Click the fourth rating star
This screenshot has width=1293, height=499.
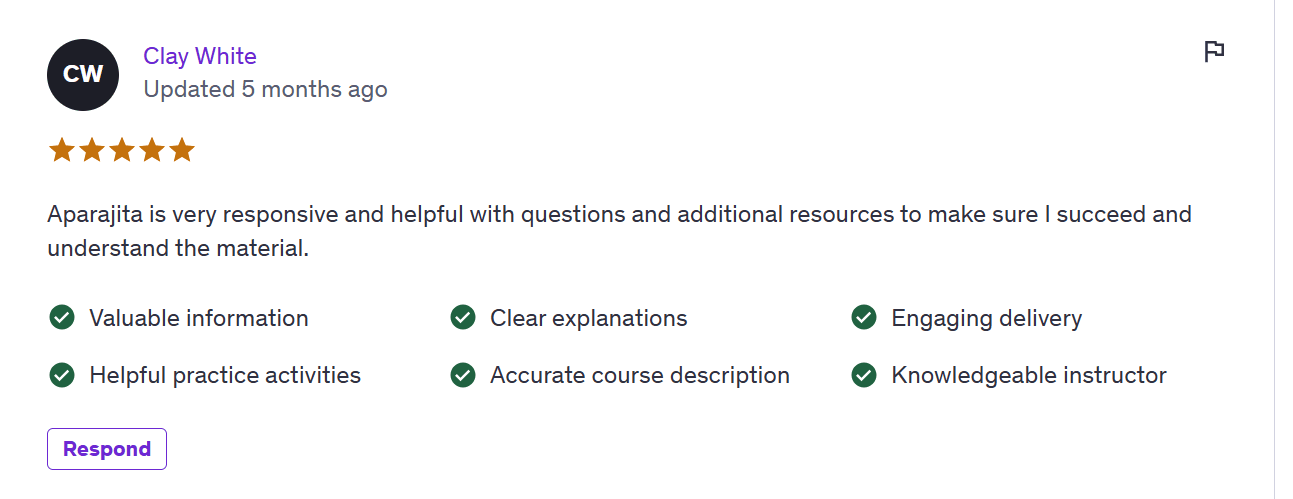[152, 151]
